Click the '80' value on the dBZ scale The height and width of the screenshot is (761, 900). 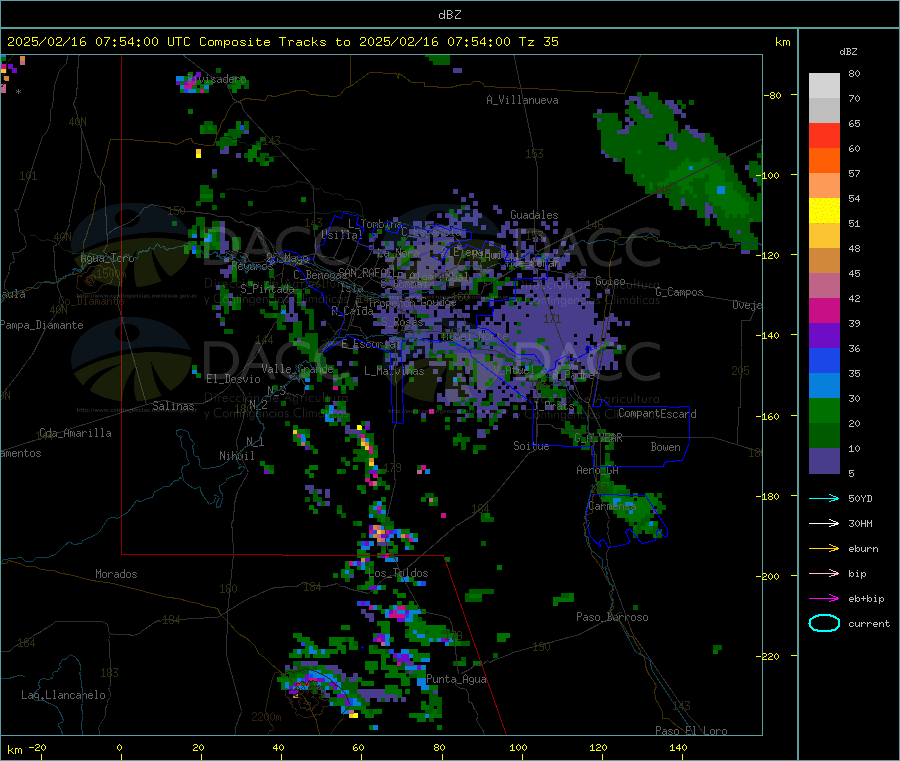pyautogui.click(x=854, y=73)
